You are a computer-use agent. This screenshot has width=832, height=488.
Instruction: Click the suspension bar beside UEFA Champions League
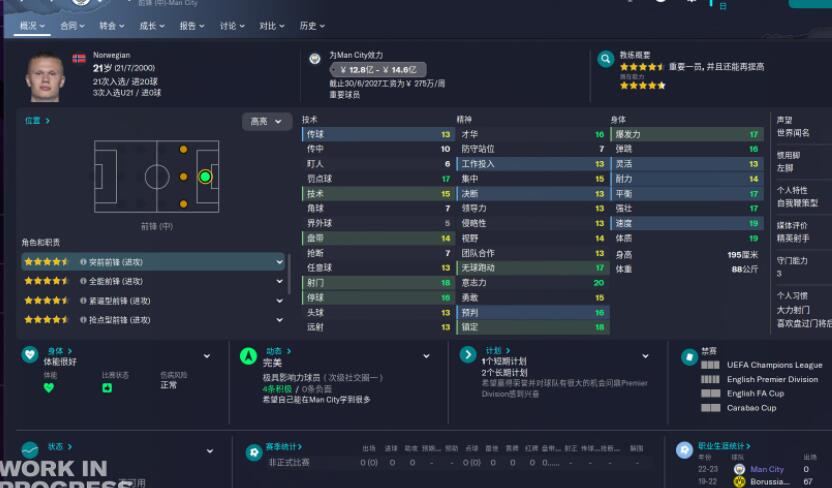(x=710, y=365)
